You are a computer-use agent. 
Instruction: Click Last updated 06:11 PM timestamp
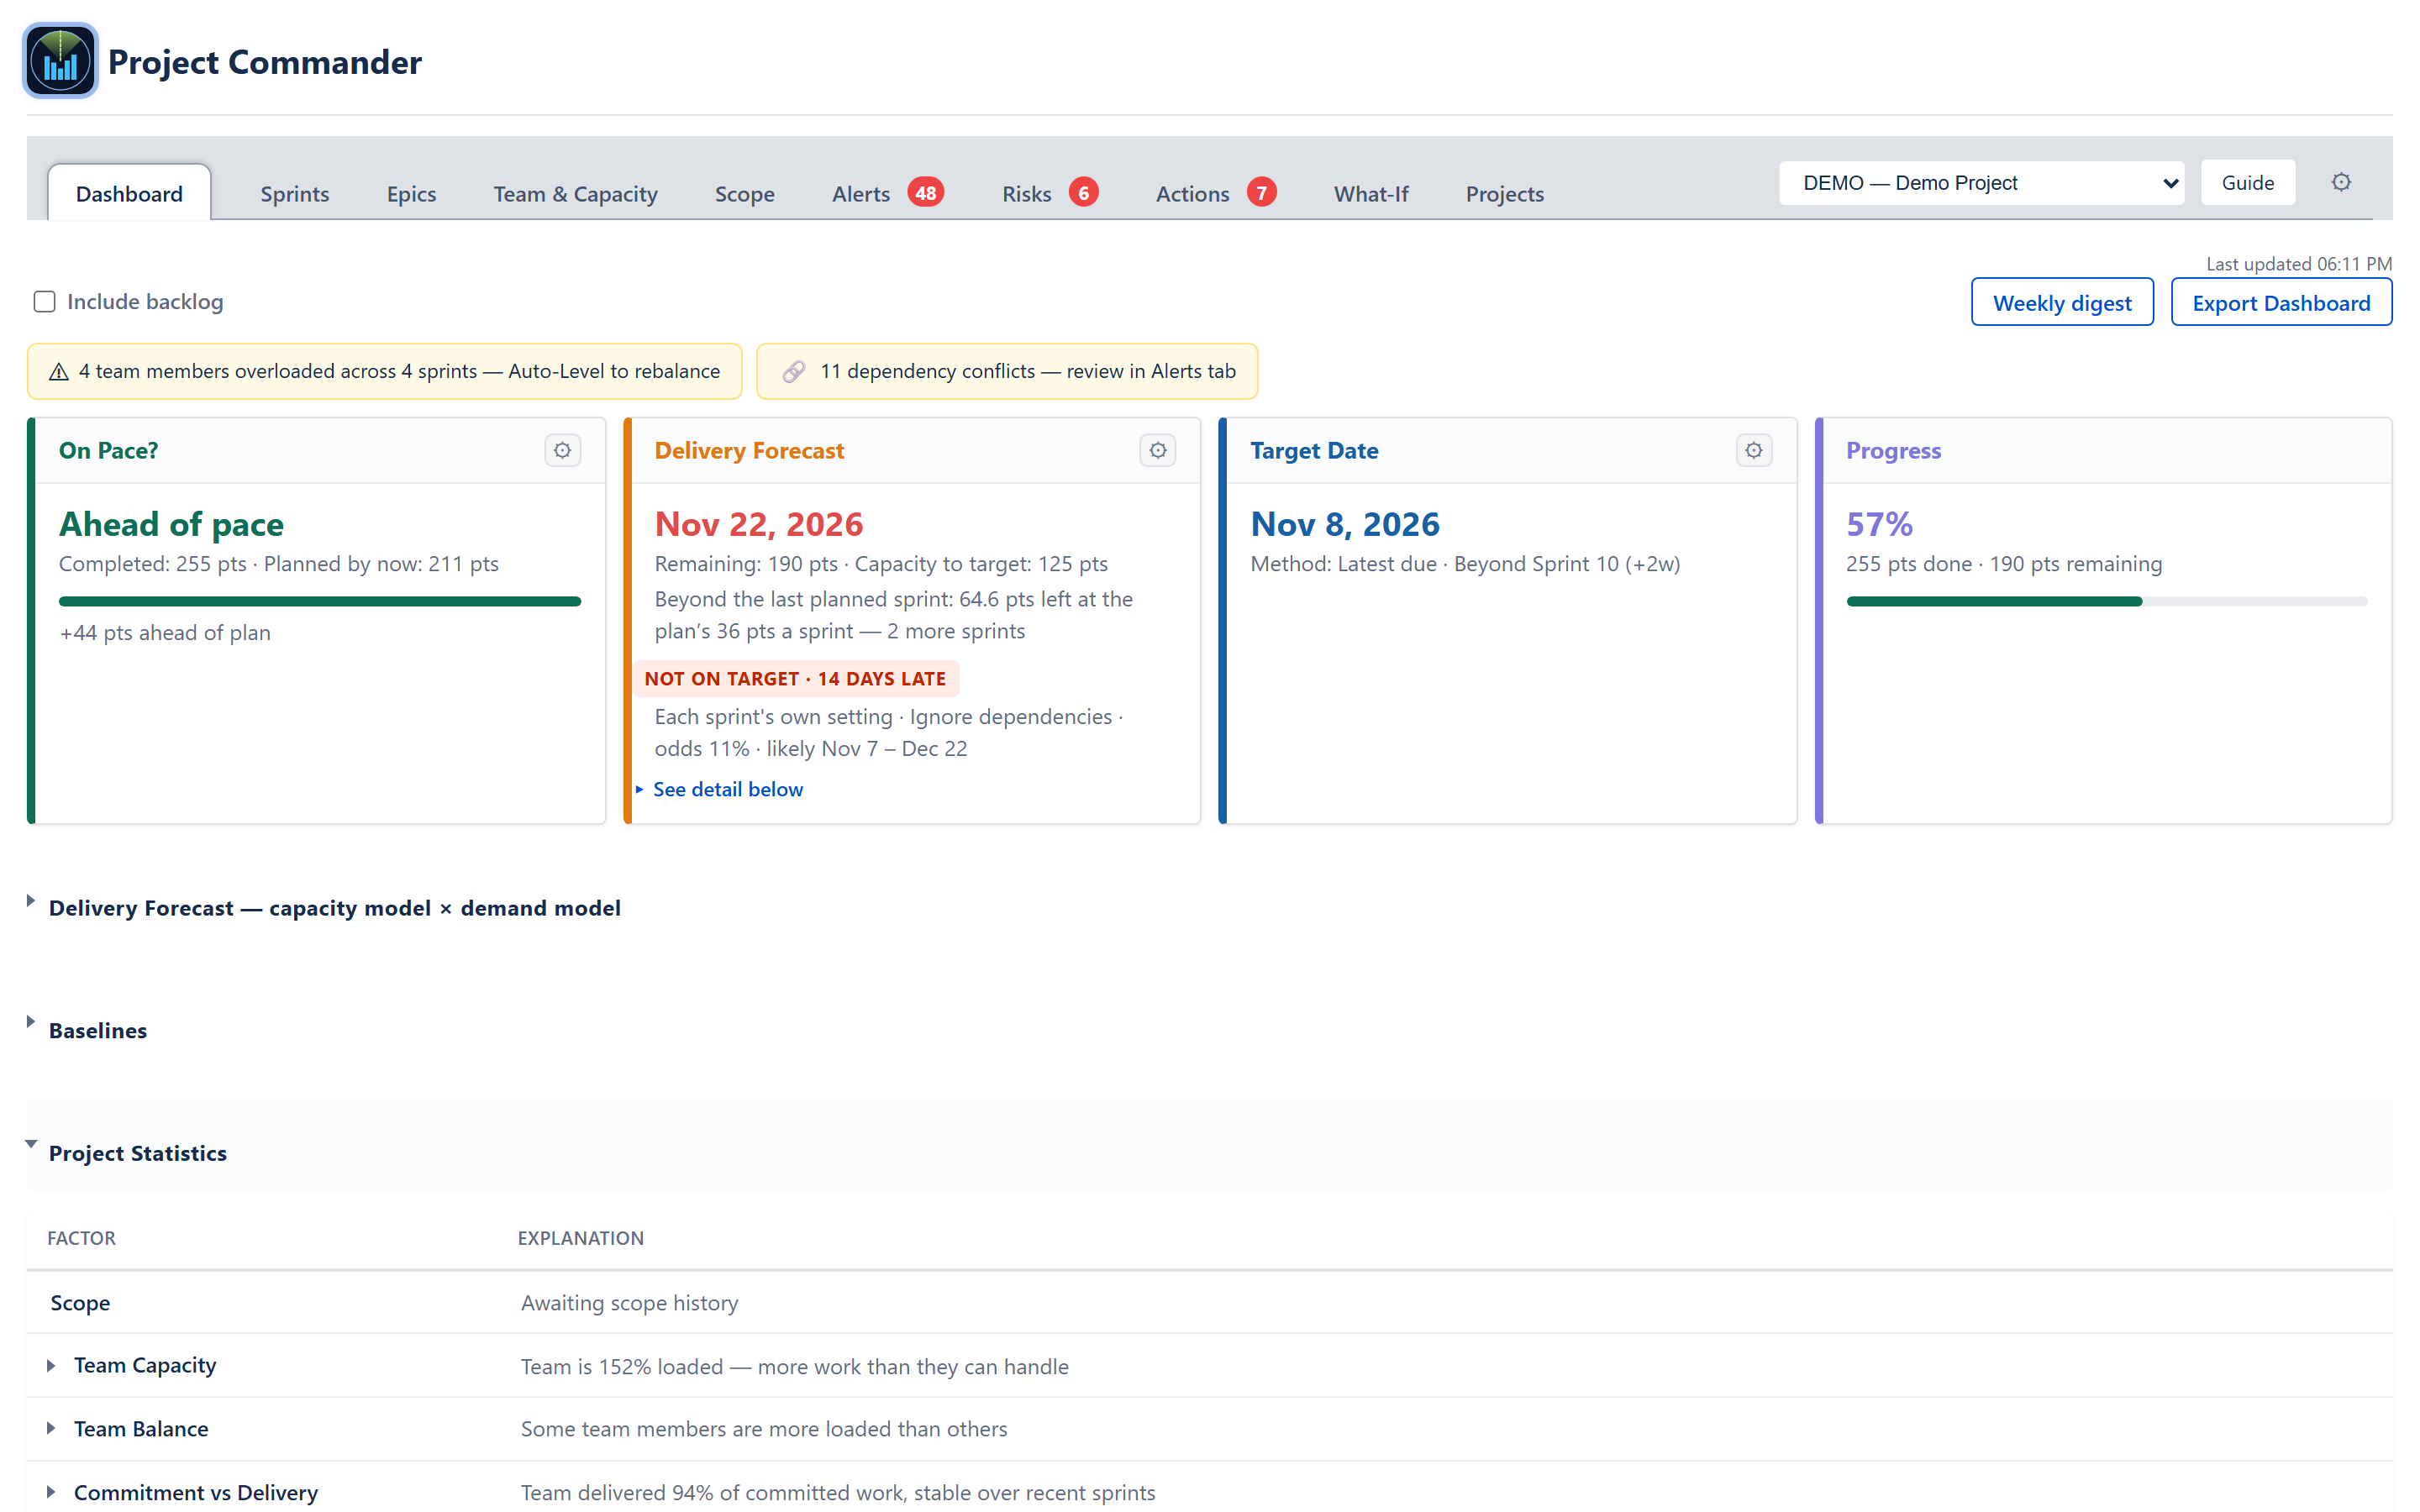point(2298,264)
